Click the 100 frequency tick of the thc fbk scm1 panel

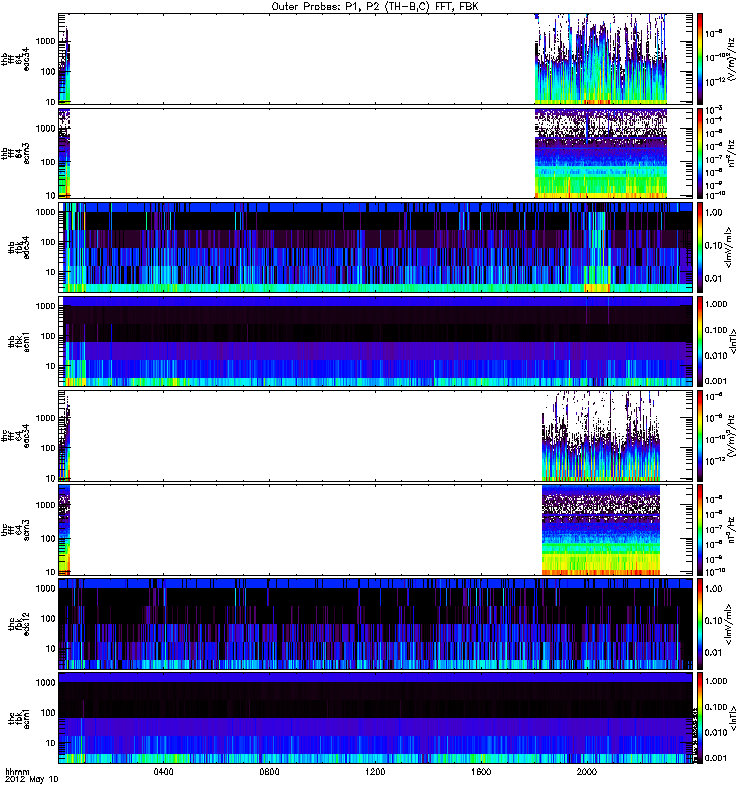tap(47, 713)
